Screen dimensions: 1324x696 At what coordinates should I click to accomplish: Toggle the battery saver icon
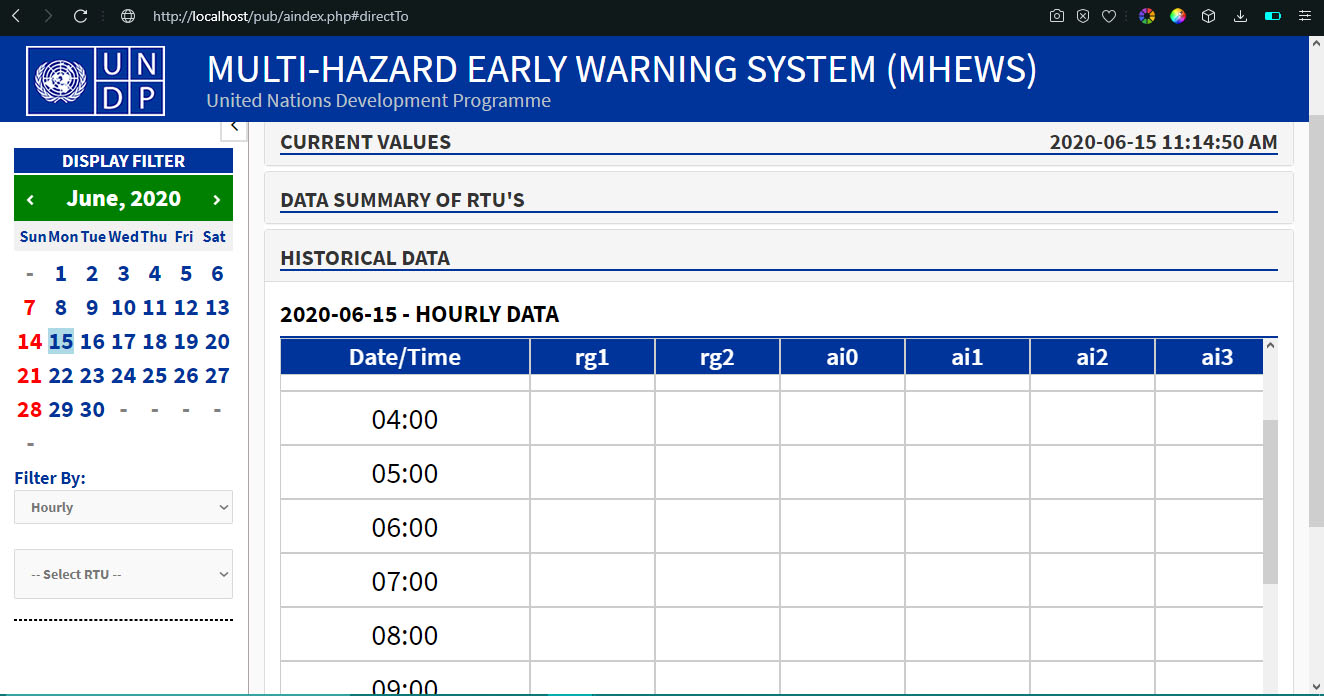1272,16
